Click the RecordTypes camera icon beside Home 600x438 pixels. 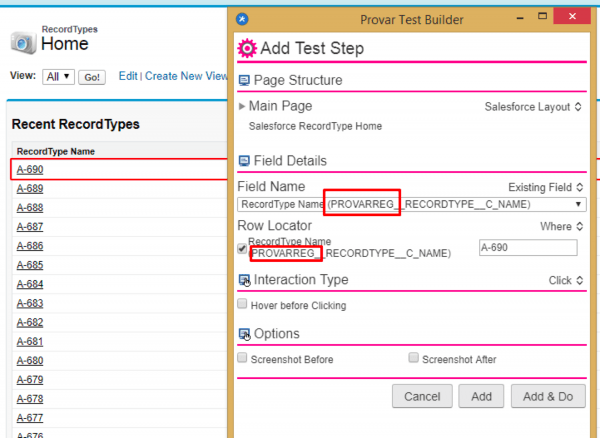[24, 43]
